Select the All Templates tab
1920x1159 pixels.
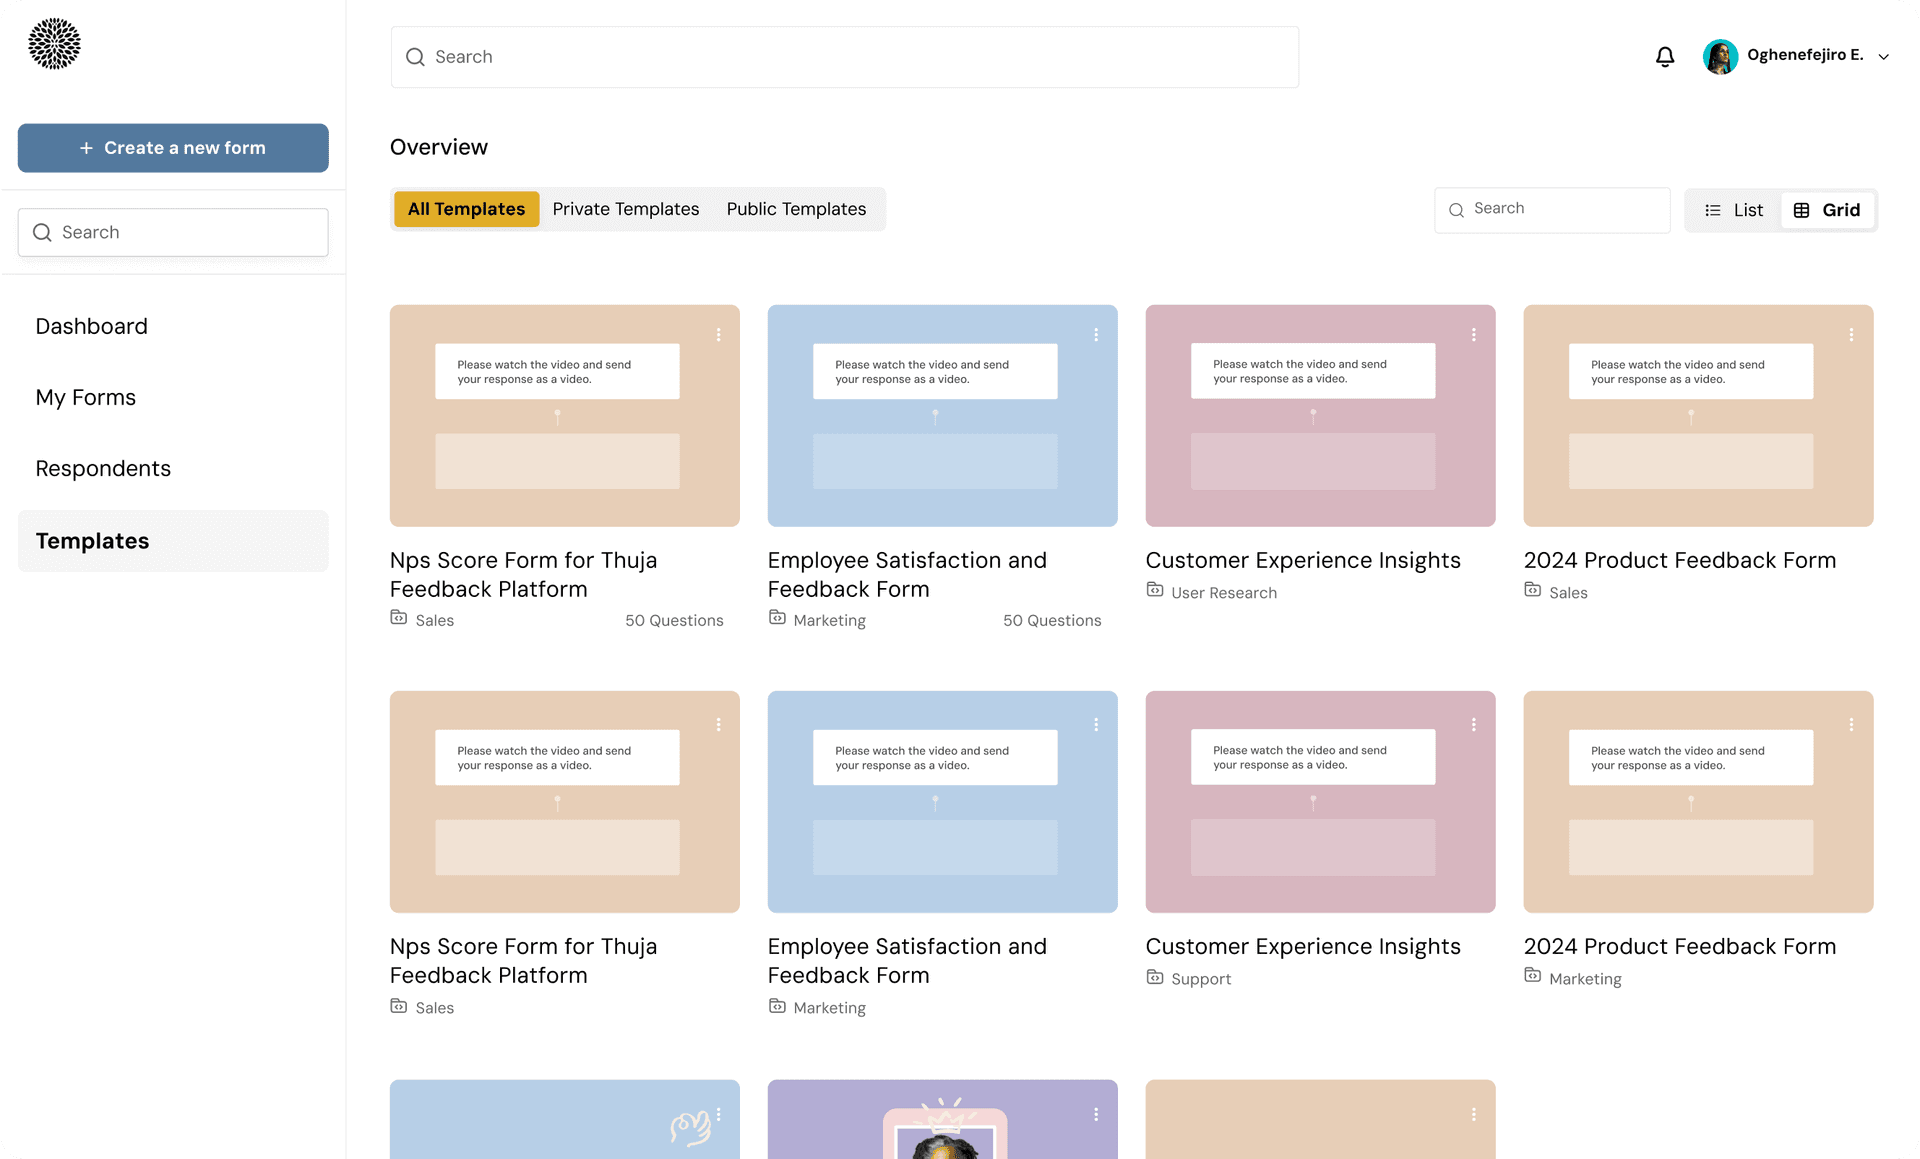(466, 209)
